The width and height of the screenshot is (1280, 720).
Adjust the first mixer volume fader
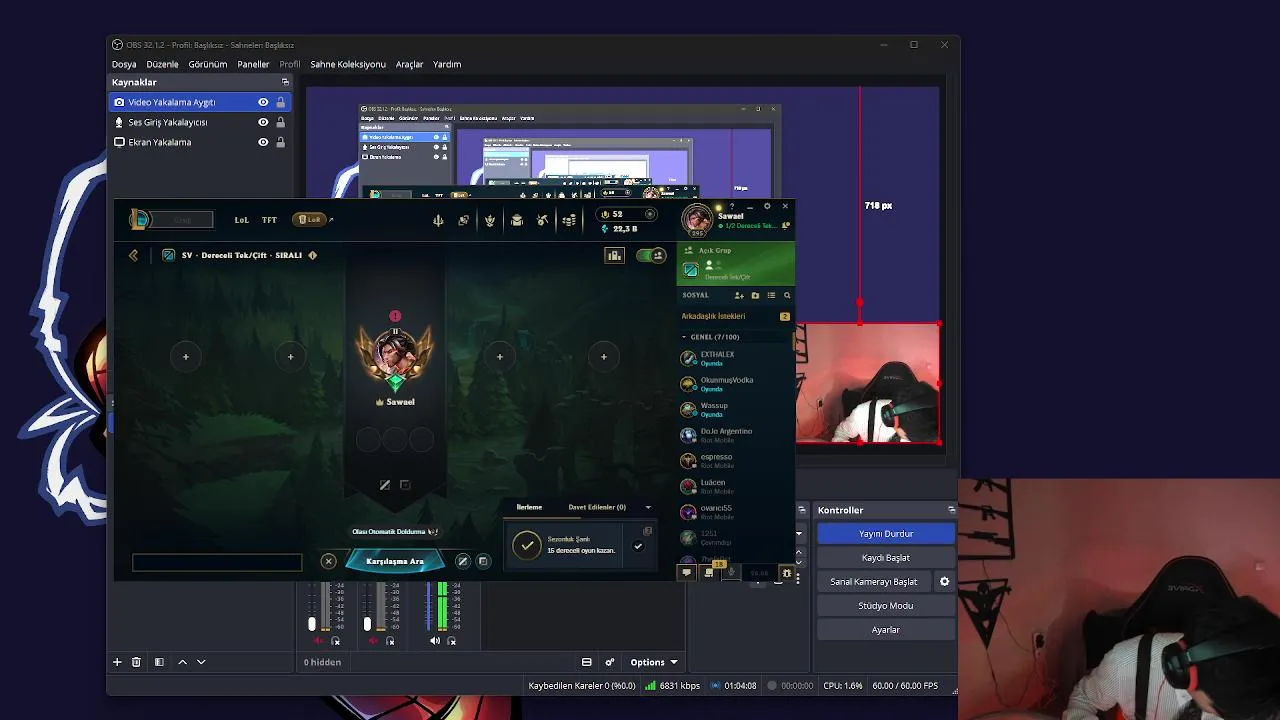pos(312,624)
